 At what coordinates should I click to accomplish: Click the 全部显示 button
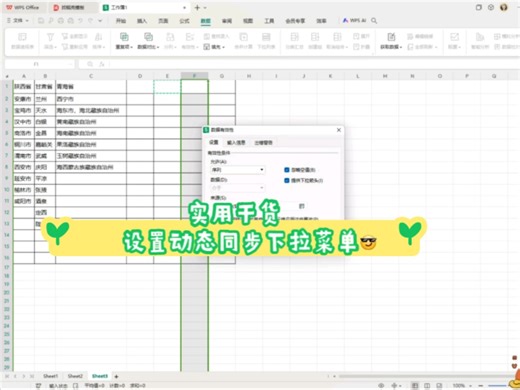pyautogui.click(x=75, y=36)
